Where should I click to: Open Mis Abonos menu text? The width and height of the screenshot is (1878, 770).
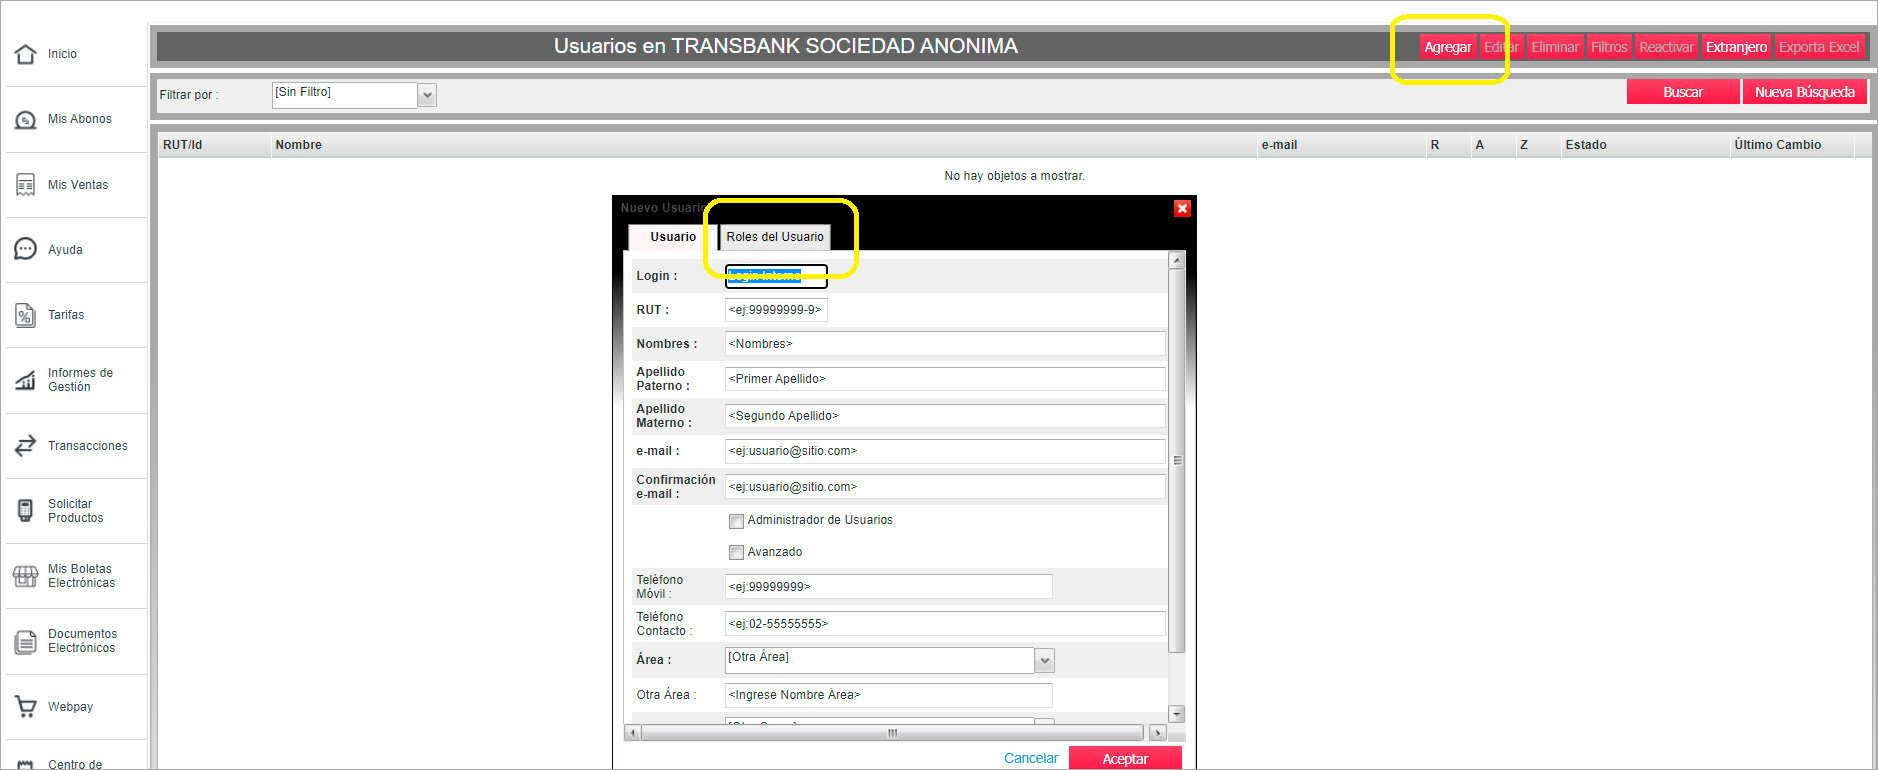pyautogui.click(x=80, y=119)
